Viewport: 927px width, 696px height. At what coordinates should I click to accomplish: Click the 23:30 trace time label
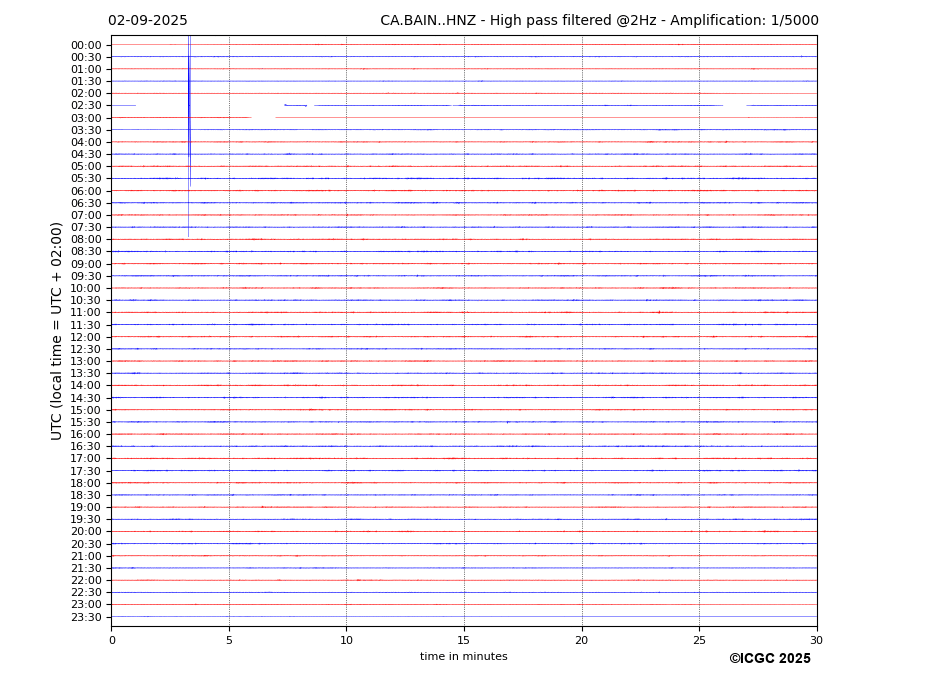86,617
